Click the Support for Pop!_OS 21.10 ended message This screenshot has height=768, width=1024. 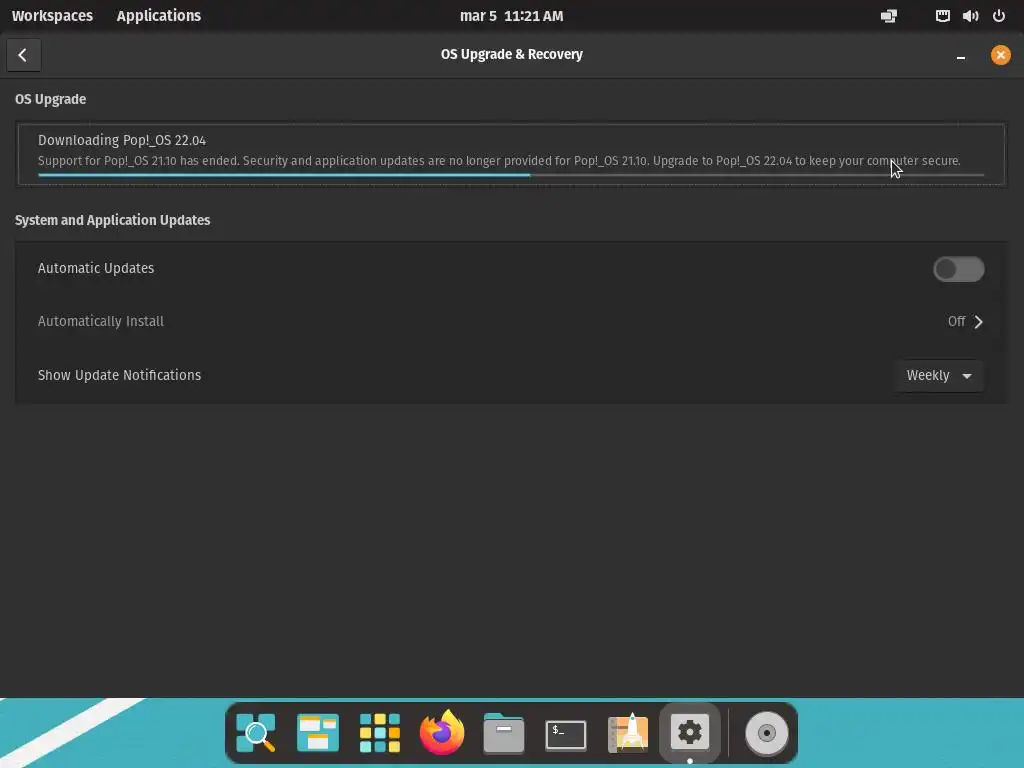tap(499, 161)
